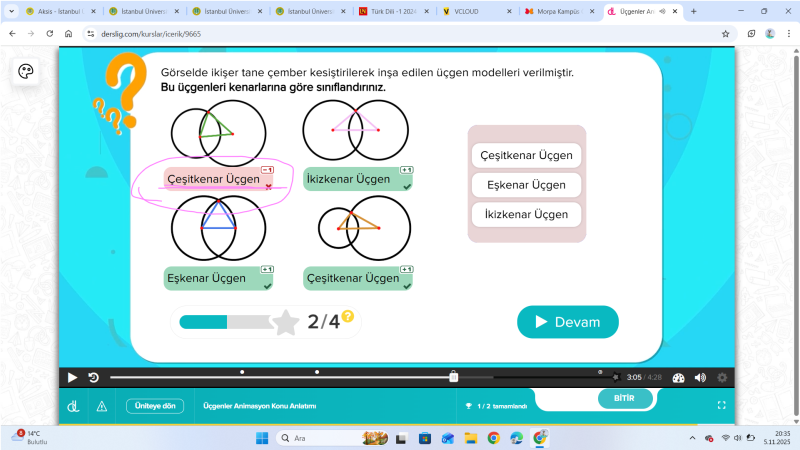
Task: Switch to the Aksis - İstanbul tab
Action: tap(61, 11)
